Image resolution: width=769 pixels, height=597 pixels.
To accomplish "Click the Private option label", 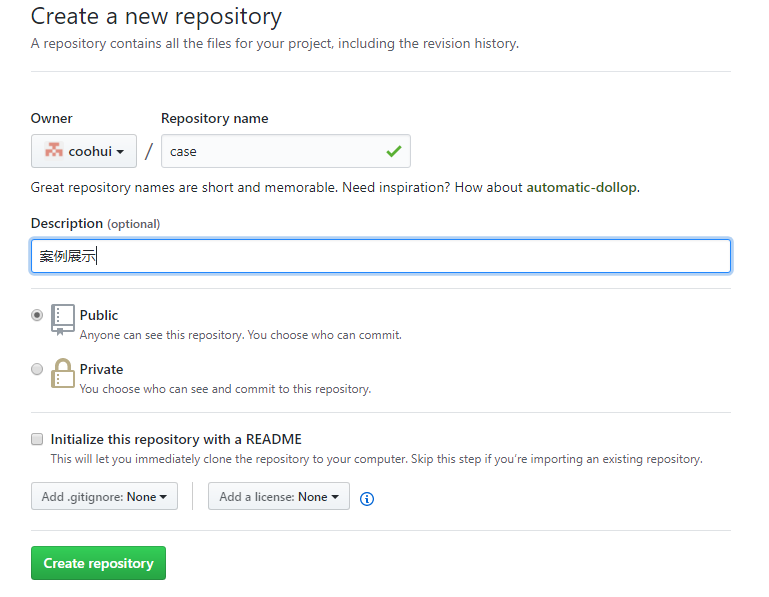I will [x=102, y=369].
